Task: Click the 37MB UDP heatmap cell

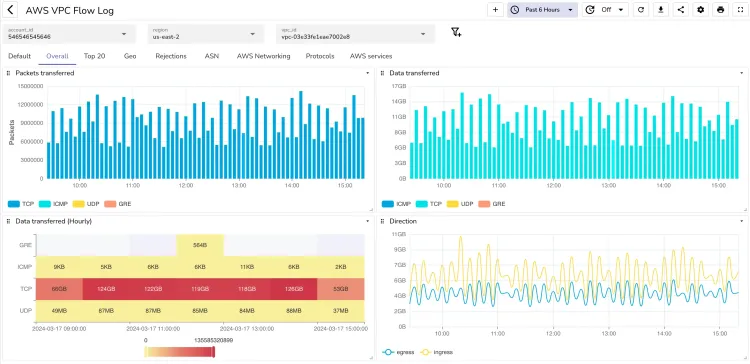Action: [341, 311]
